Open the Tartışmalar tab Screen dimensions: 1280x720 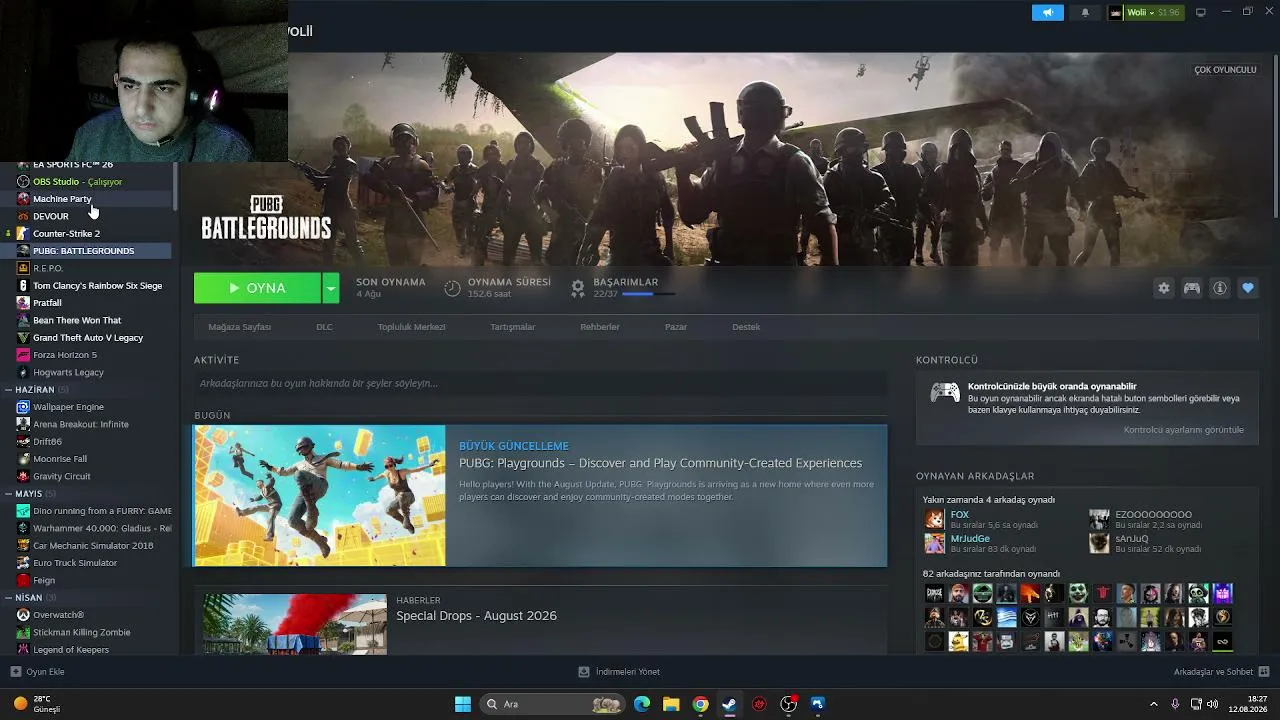[512, 327]
